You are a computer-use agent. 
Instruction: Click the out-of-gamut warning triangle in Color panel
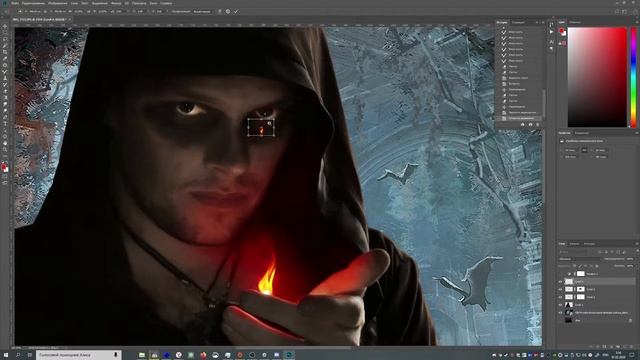(x=560, y=43)
